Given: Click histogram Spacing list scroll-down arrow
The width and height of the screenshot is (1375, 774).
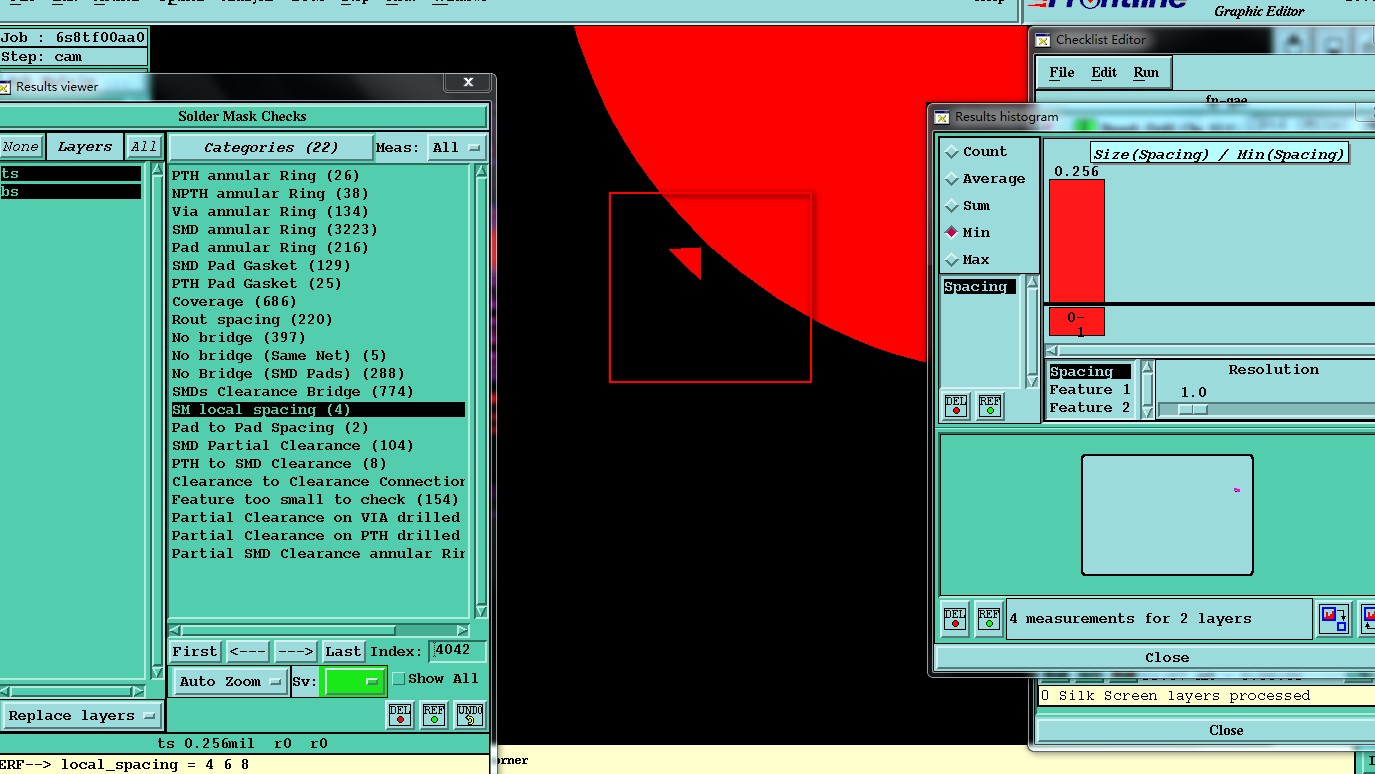Looking at the screenshot, I should coord(1032,381).
